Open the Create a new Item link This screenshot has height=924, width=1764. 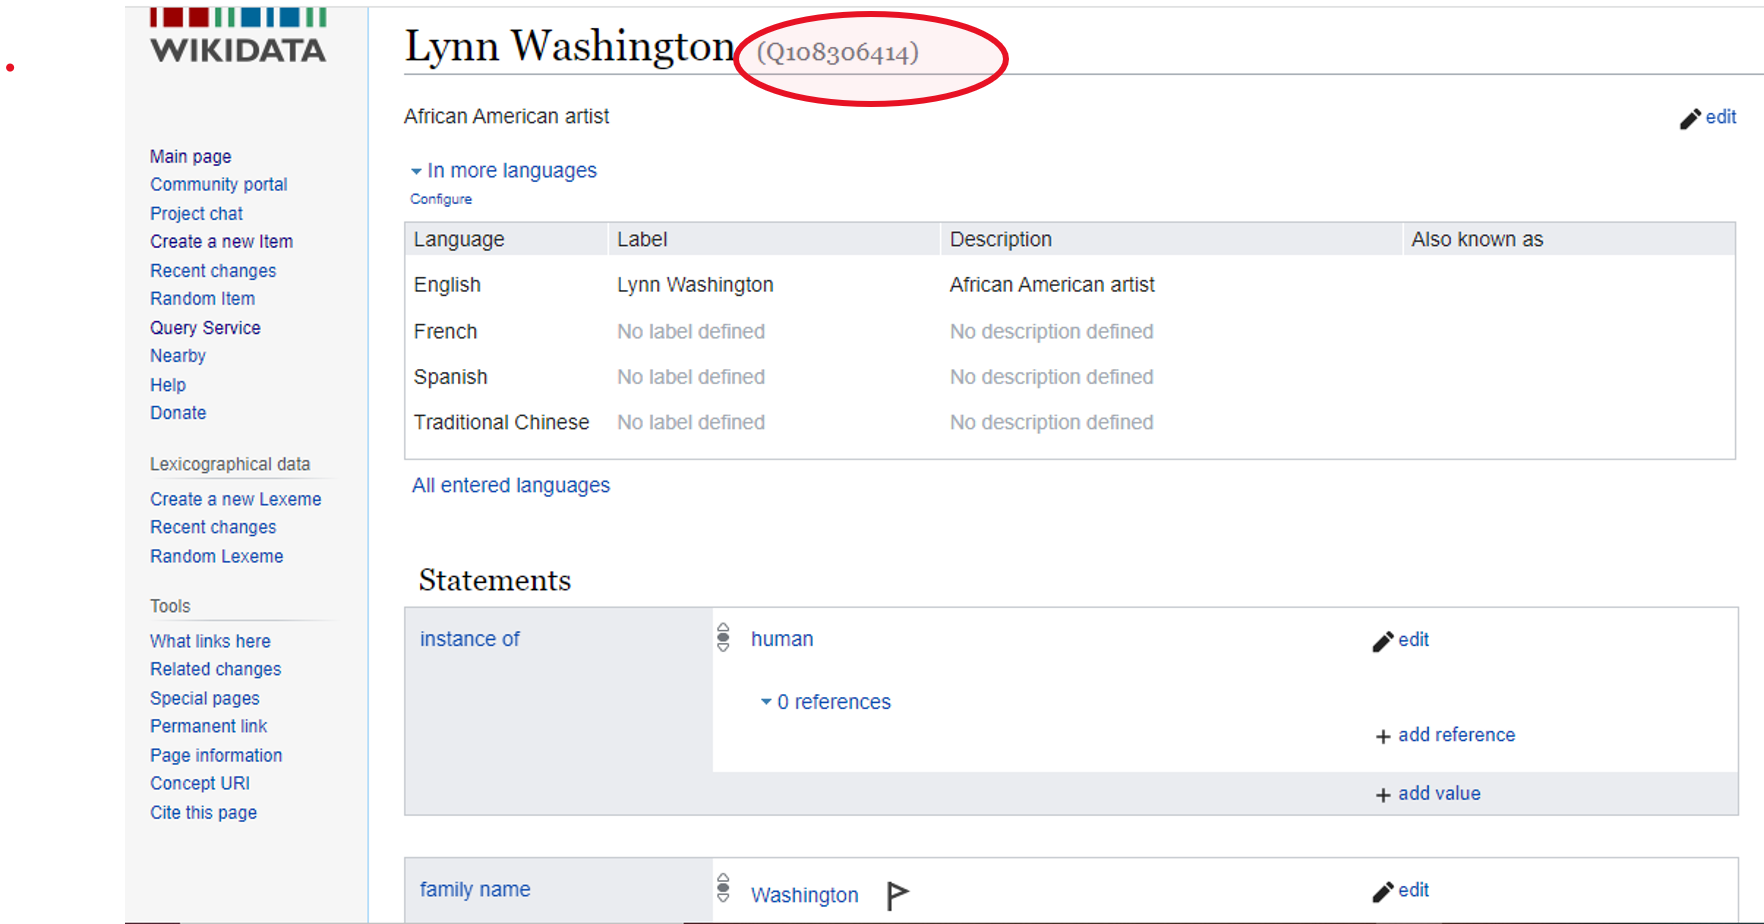click(221, 241)
